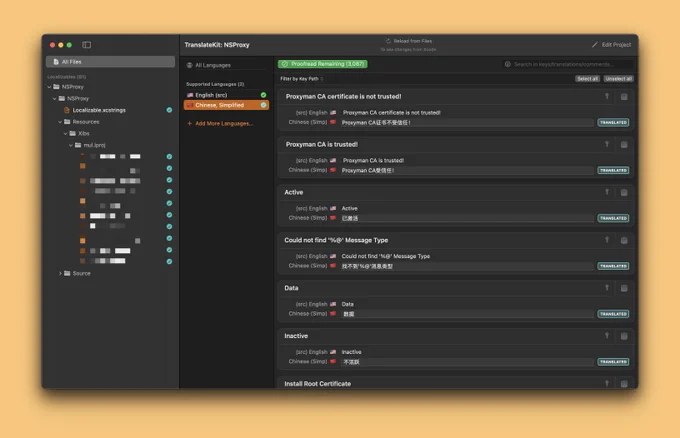Click the search magnifier icon
This screenshot has height=438, width=680.
tap(507, 64)
